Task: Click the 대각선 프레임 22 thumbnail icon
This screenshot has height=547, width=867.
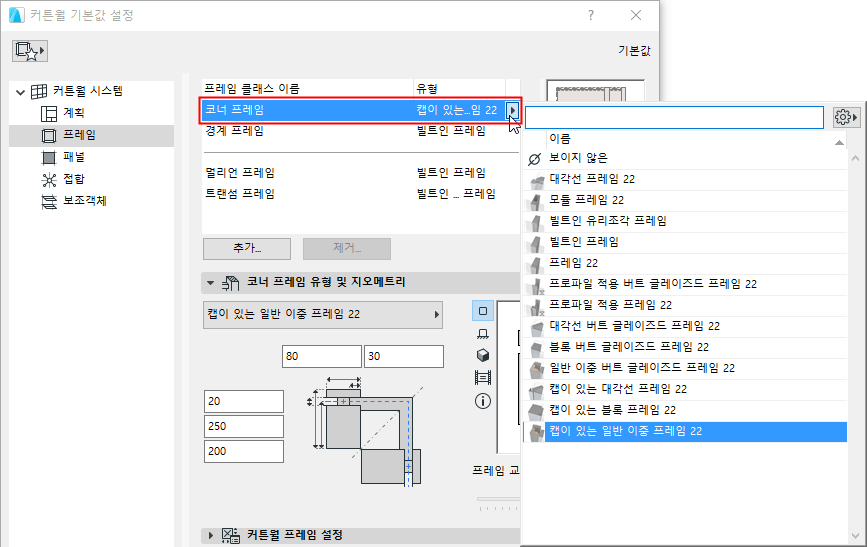Action: pos(535,180)
